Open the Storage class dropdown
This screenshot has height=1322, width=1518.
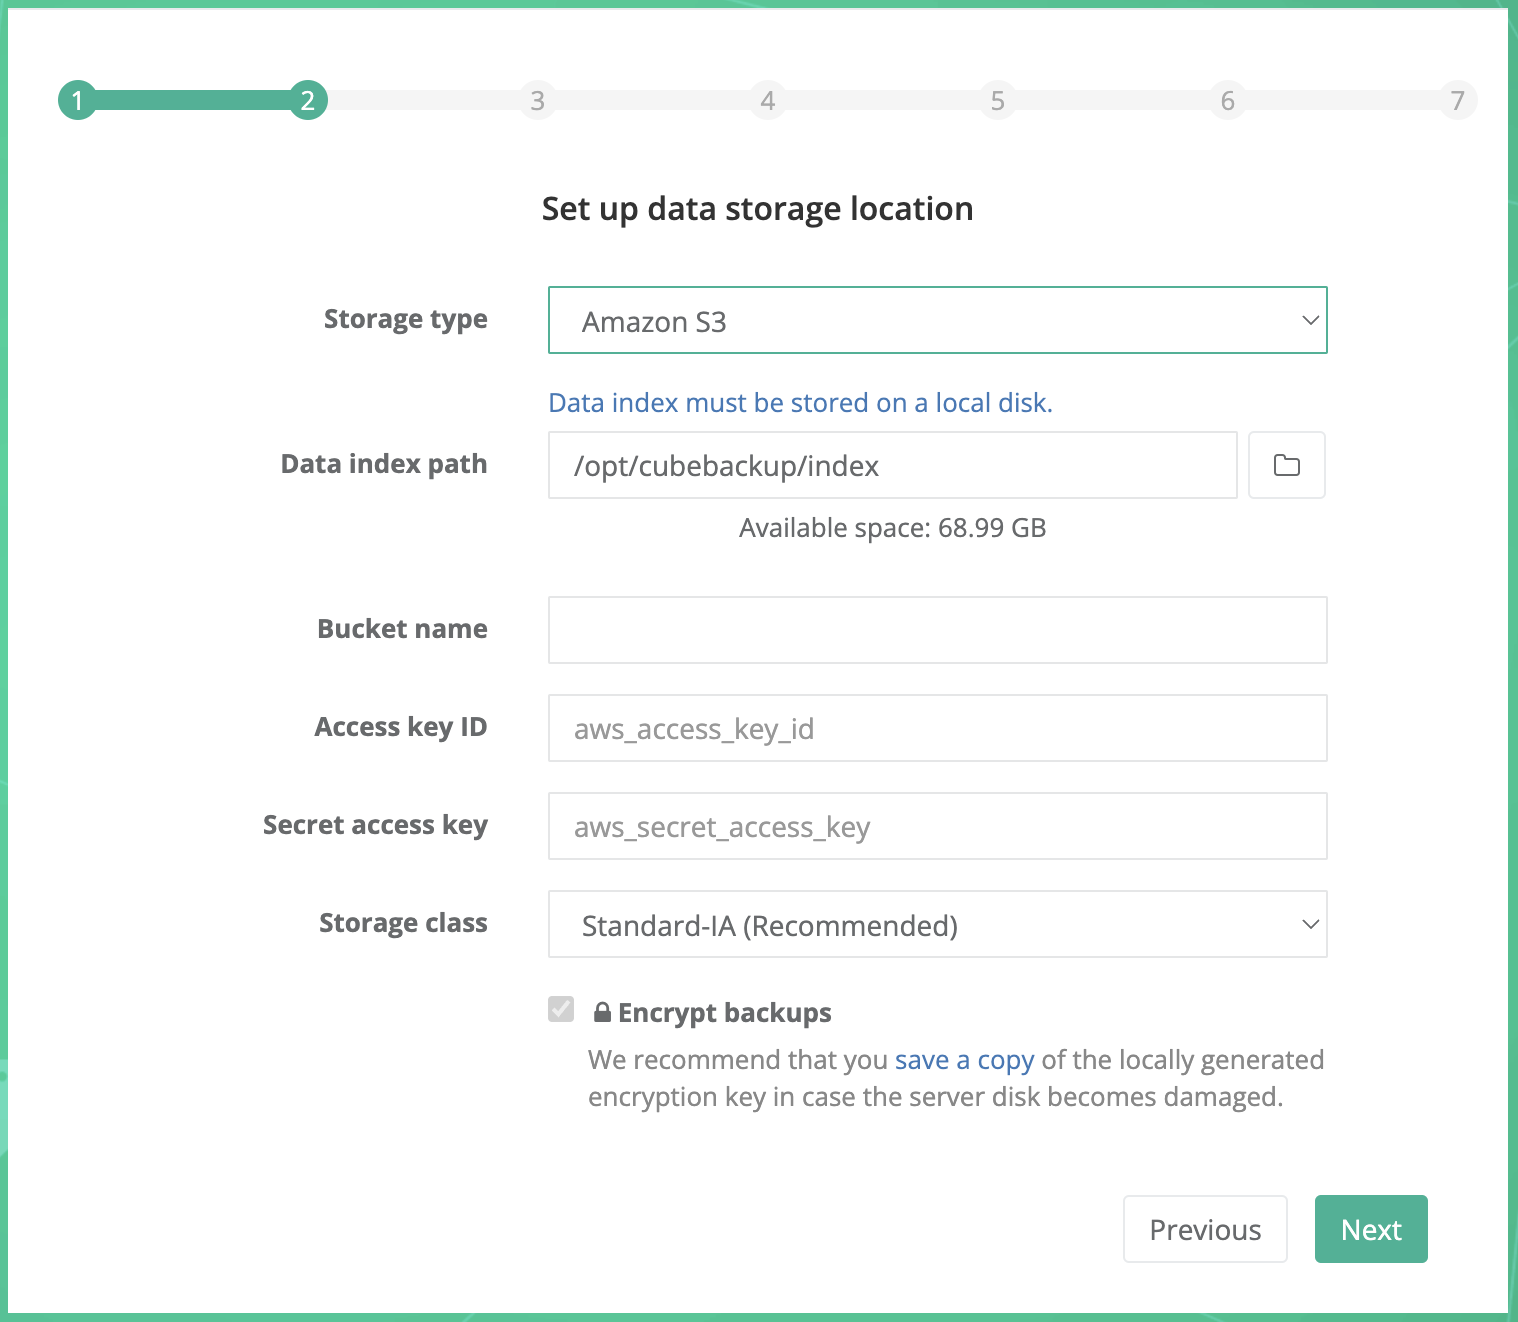pyautogui.click(x=937, y=924)
